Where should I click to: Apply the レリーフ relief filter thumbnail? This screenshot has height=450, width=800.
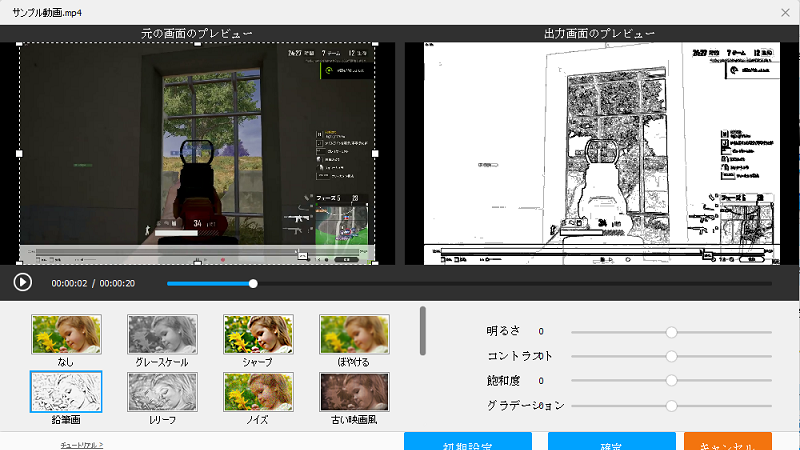point(162,392)
